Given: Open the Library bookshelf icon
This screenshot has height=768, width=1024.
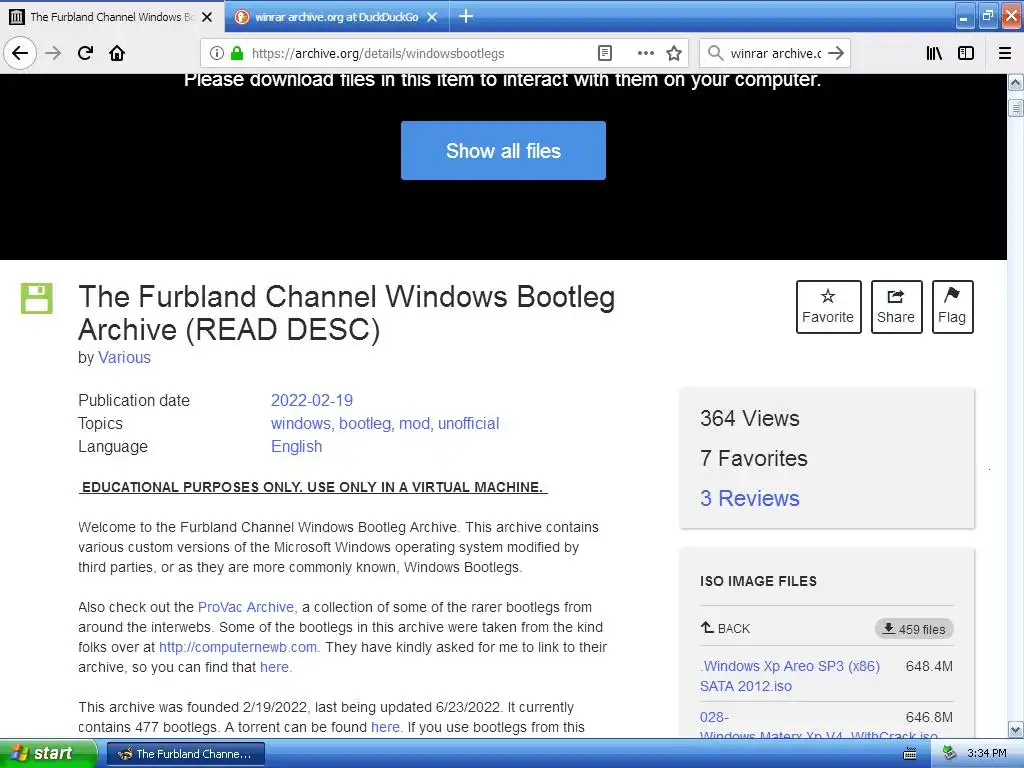Looking at the screenshot, I should (934, 54).
